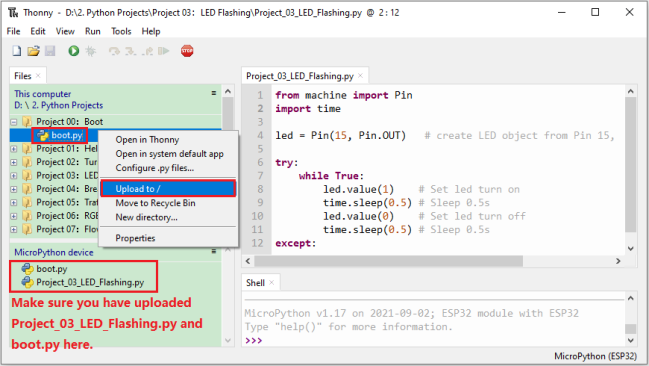Click the red Stop/Restart backend icon
Image resolution: width=649 pixels, height=366 pixels.
coord(187,51)
